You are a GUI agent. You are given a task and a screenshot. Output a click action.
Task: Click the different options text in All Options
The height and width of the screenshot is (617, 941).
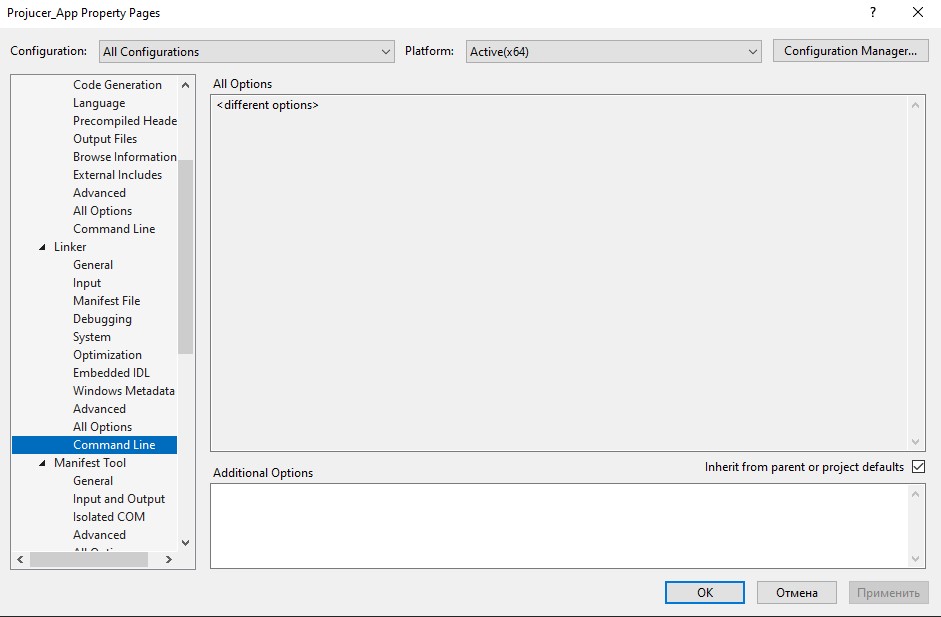268,105
